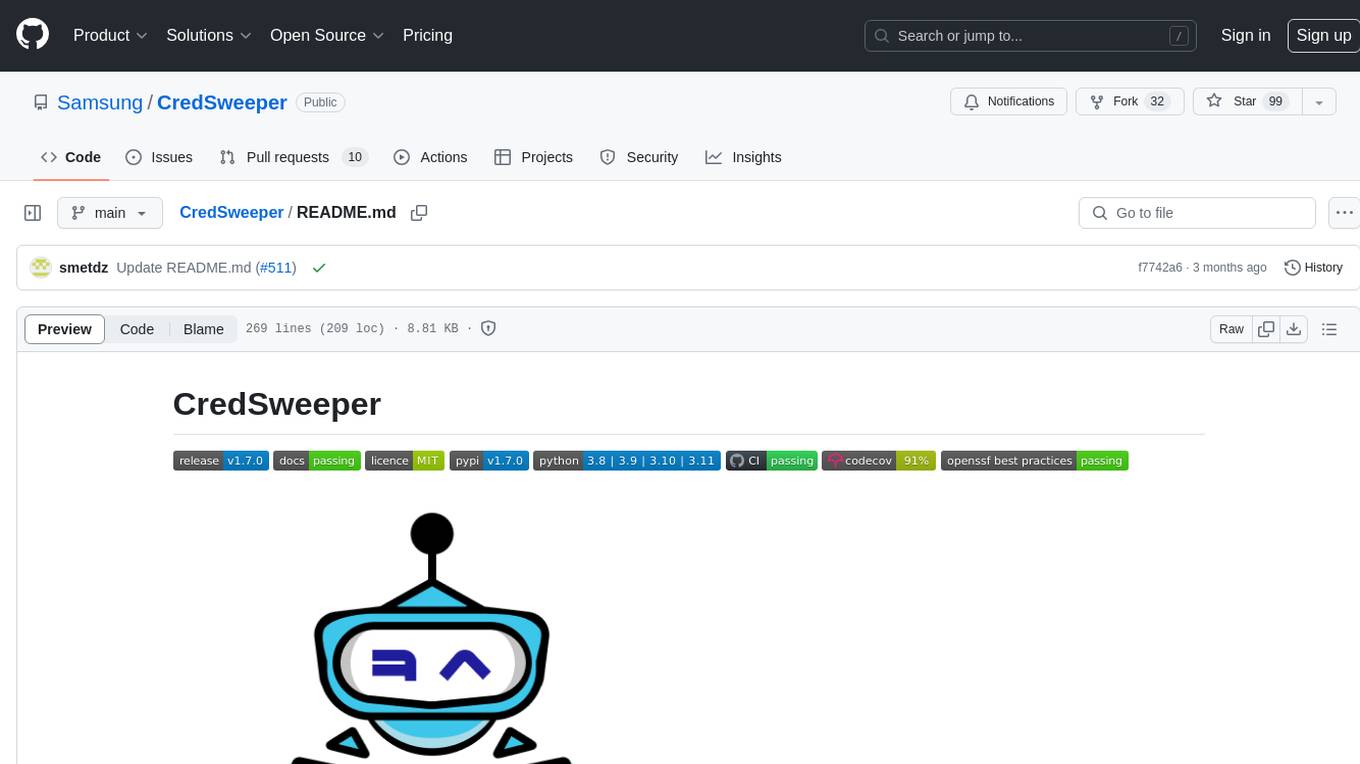The height and width of the screenshot is (764, 1360).
Task: Click smetdz avatar image
Action: [40, 267]
